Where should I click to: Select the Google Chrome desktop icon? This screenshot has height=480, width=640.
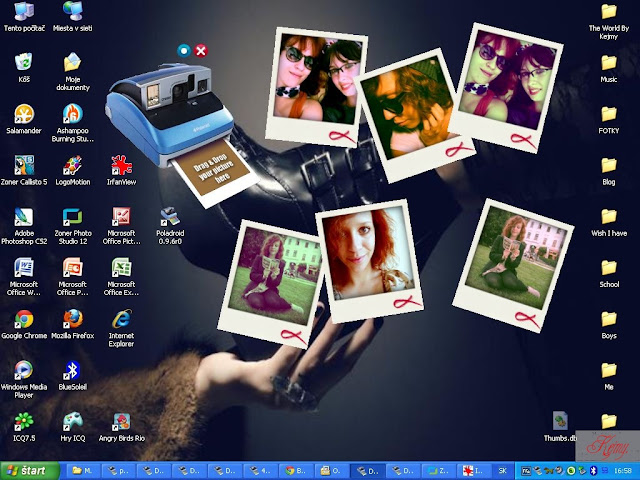coord(24,324)
